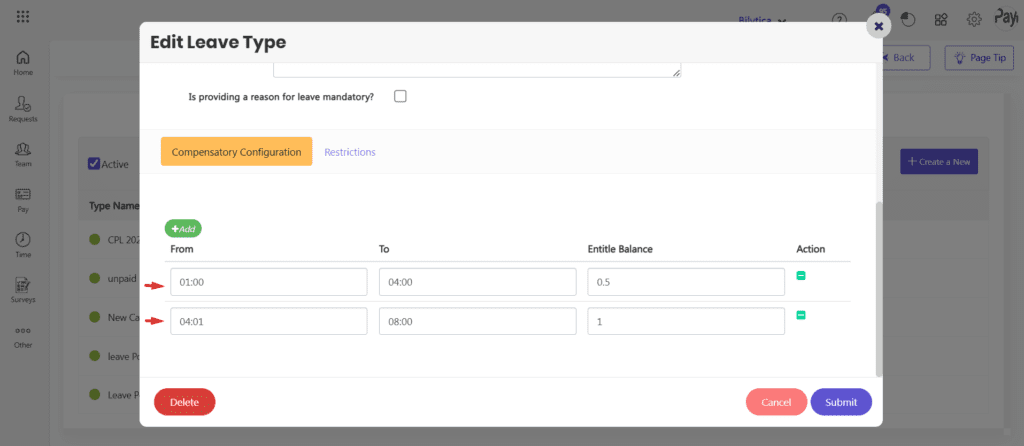Remove the 04:01 to 08:00 row
The image size is (1024, 446).
point(801,315)
